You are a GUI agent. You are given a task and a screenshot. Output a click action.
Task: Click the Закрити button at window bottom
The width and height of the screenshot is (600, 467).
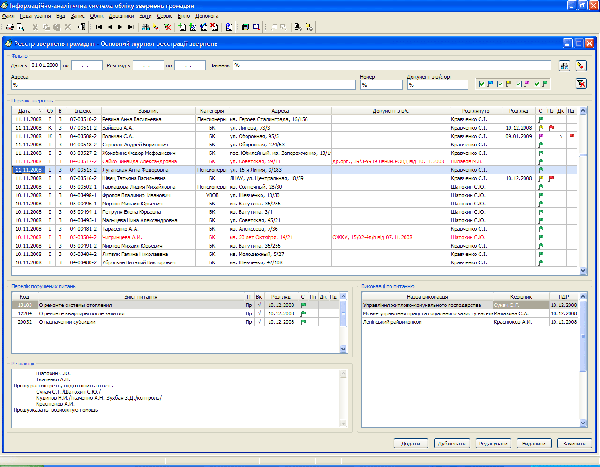(x=573, y=442)
